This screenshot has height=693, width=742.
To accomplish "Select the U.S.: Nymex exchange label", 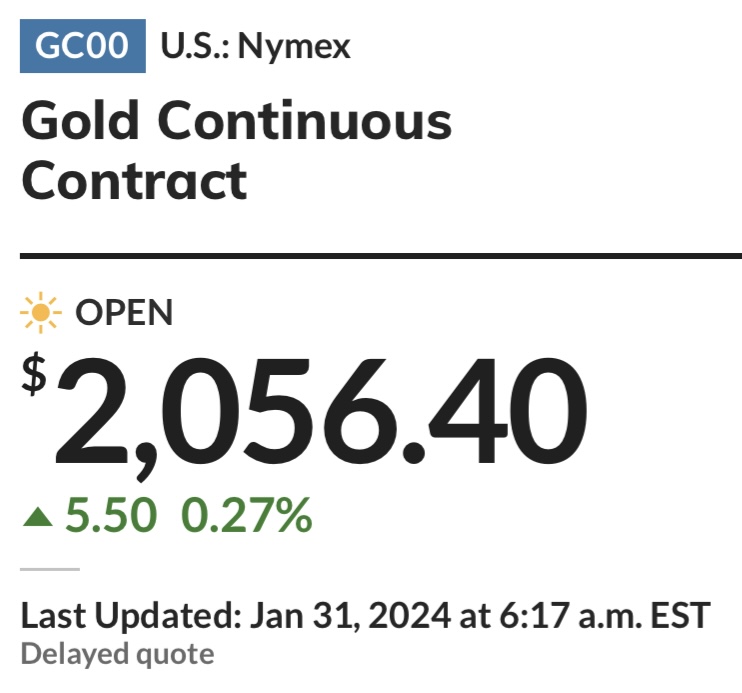I will 256,46.
